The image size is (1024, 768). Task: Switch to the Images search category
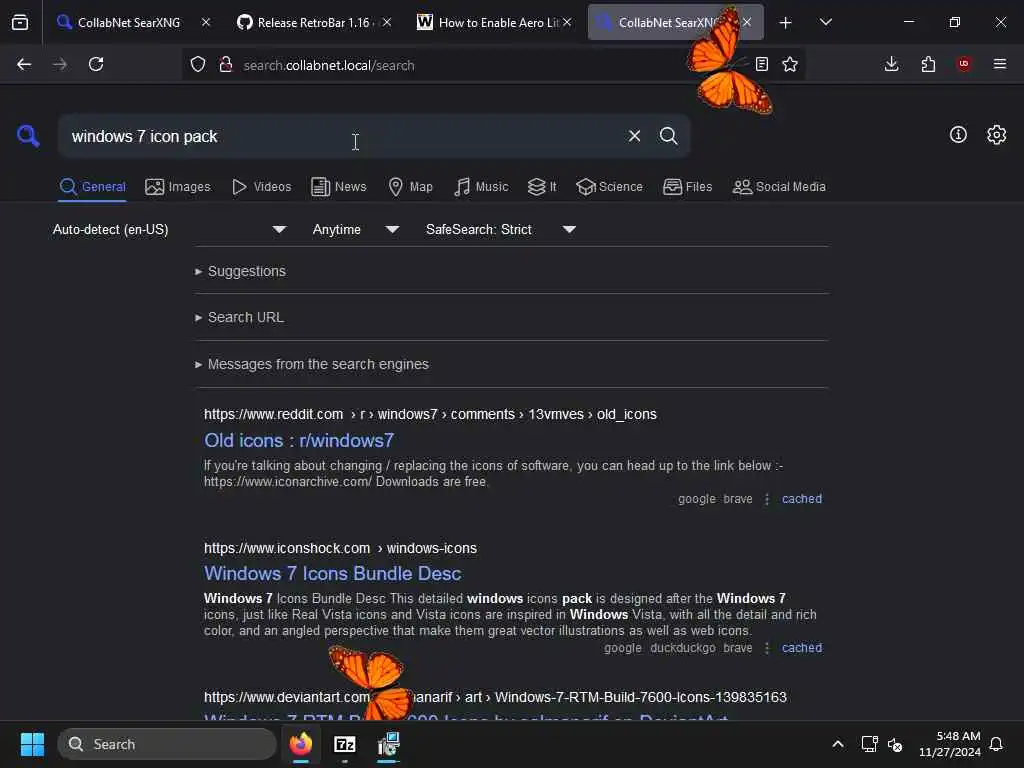[x=178, y=187]
